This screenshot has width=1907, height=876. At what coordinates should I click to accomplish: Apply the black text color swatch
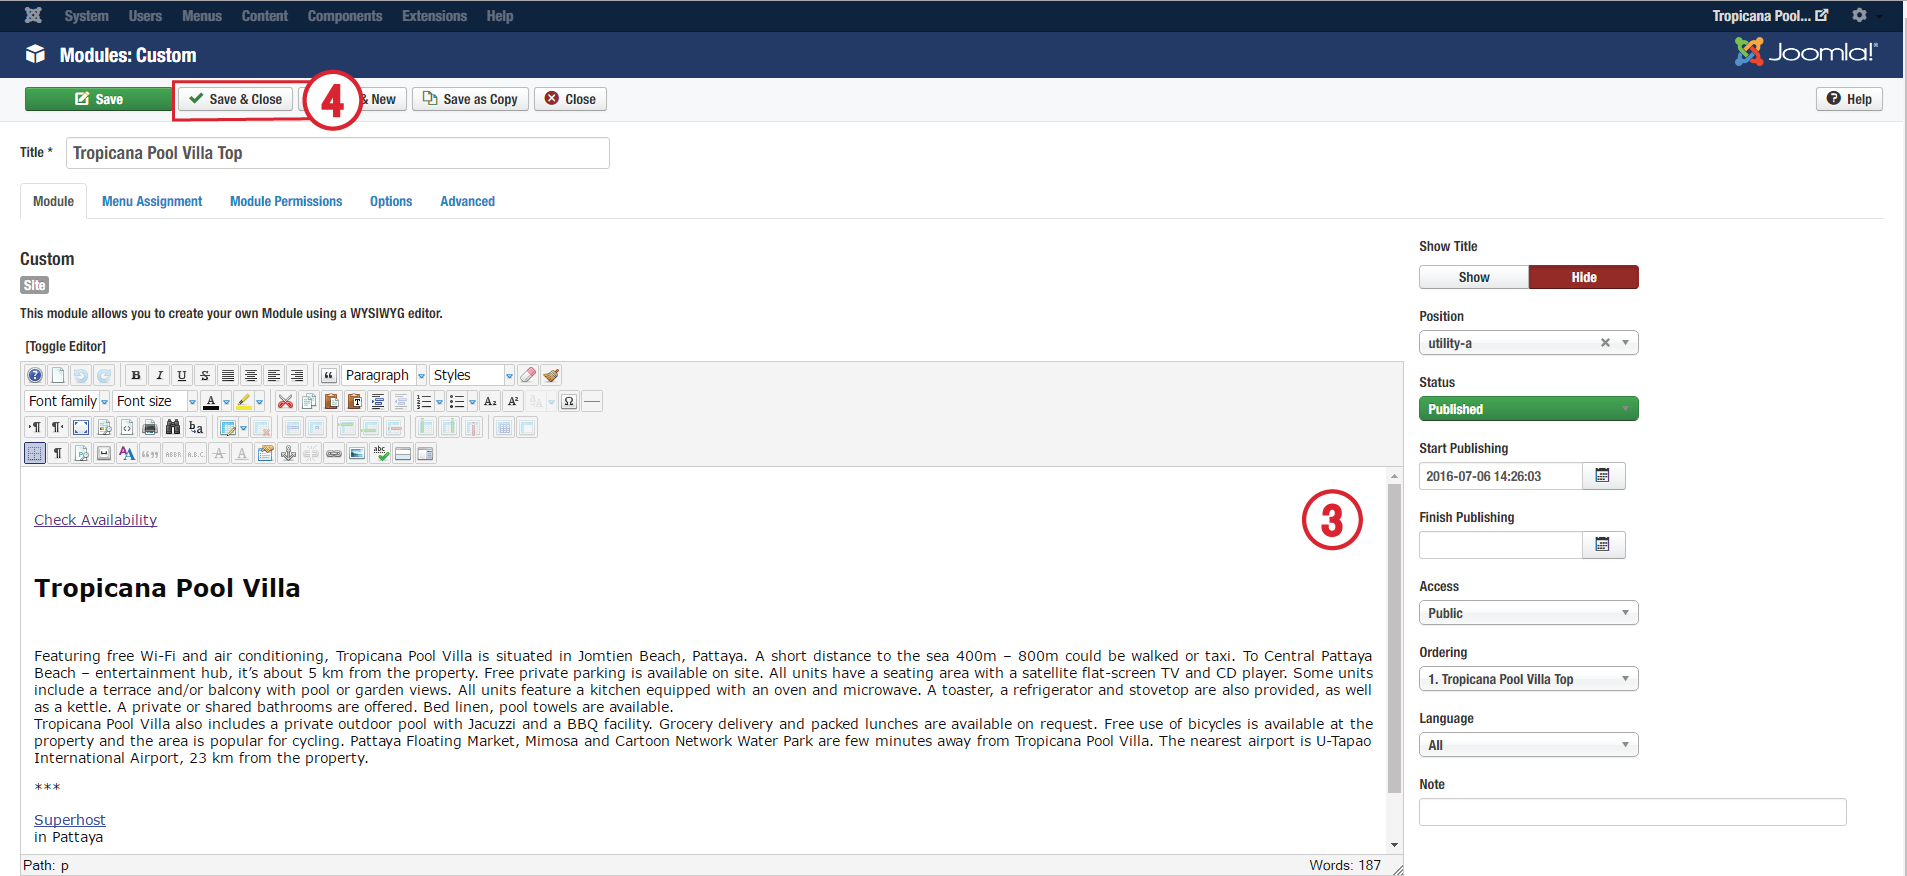pos(211,401)
